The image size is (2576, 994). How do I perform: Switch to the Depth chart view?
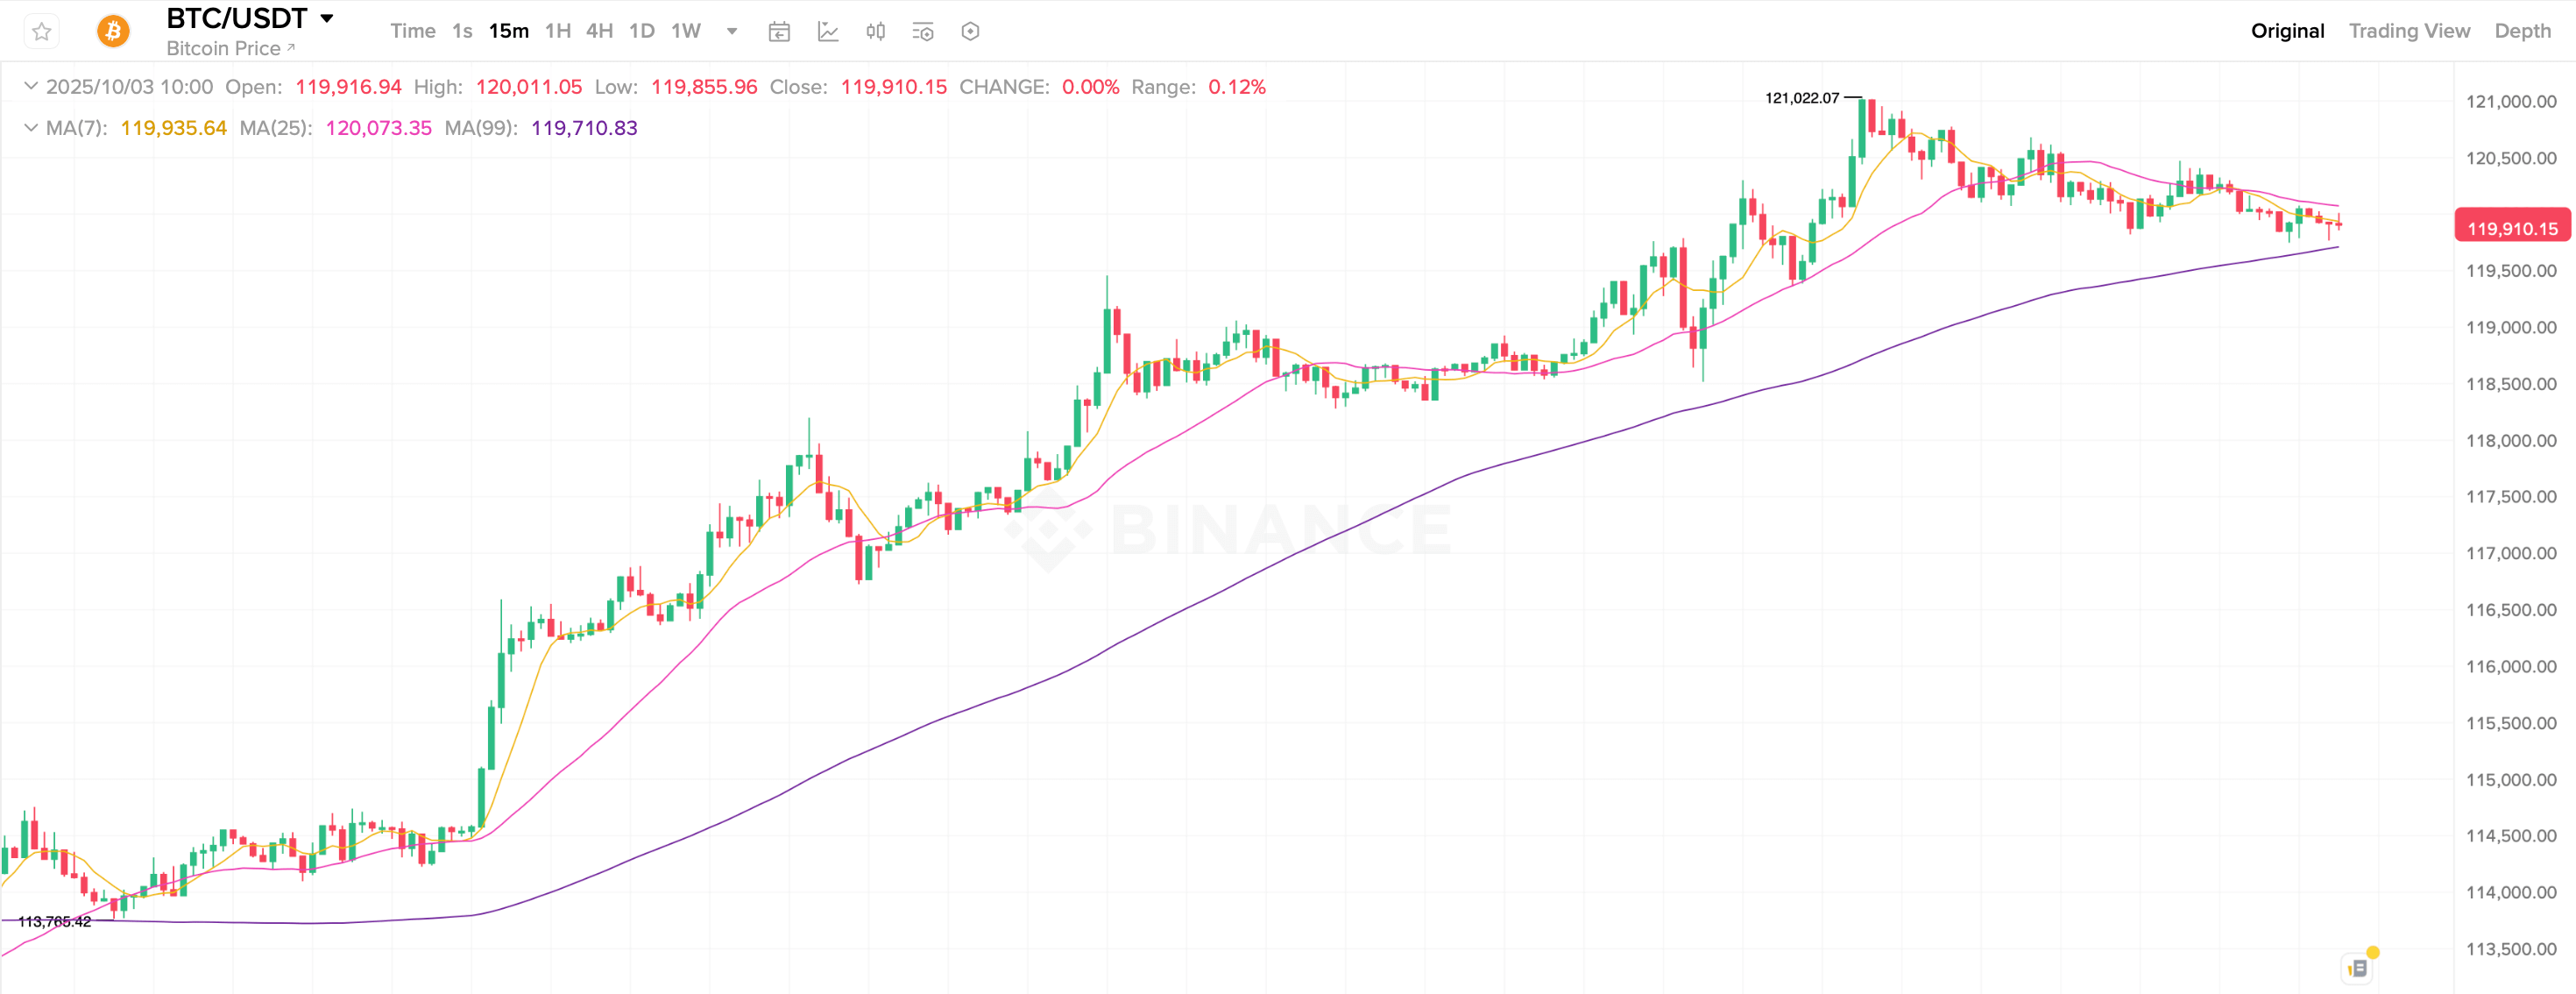point(2522,31)
